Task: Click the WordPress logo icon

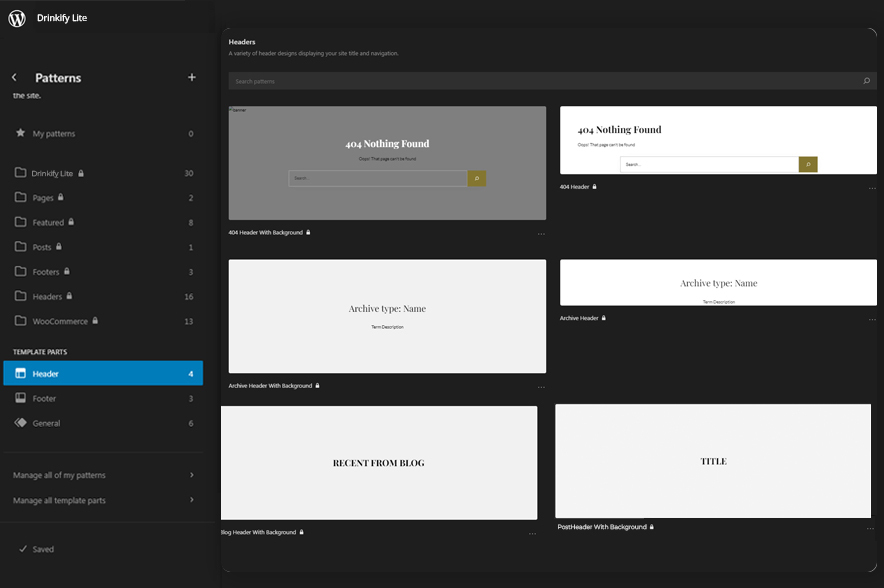Action: [15, 17]
